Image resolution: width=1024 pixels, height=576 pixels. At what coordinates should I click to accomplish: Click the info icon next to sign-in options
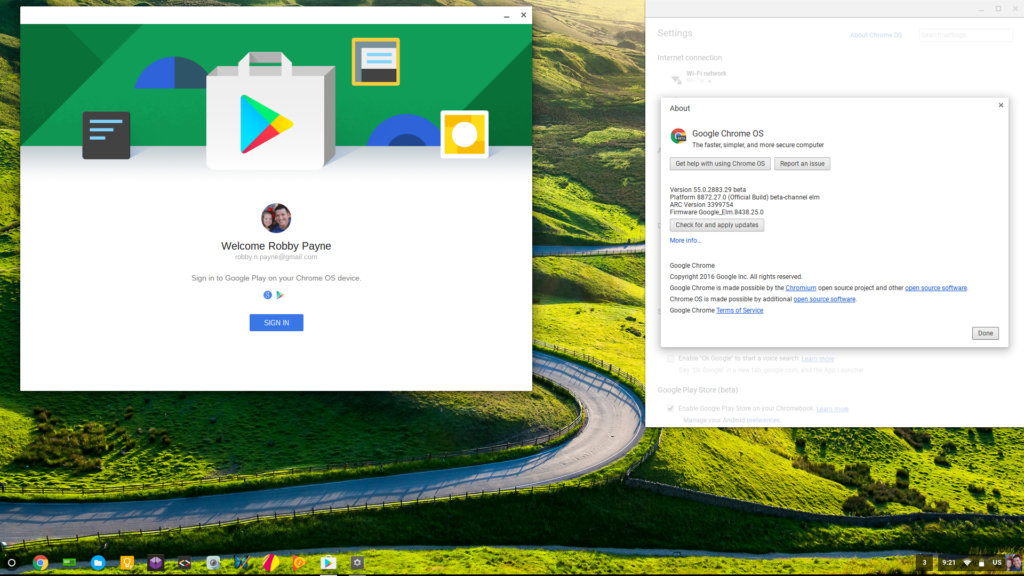pyautogui.click(x=265, y=295)
